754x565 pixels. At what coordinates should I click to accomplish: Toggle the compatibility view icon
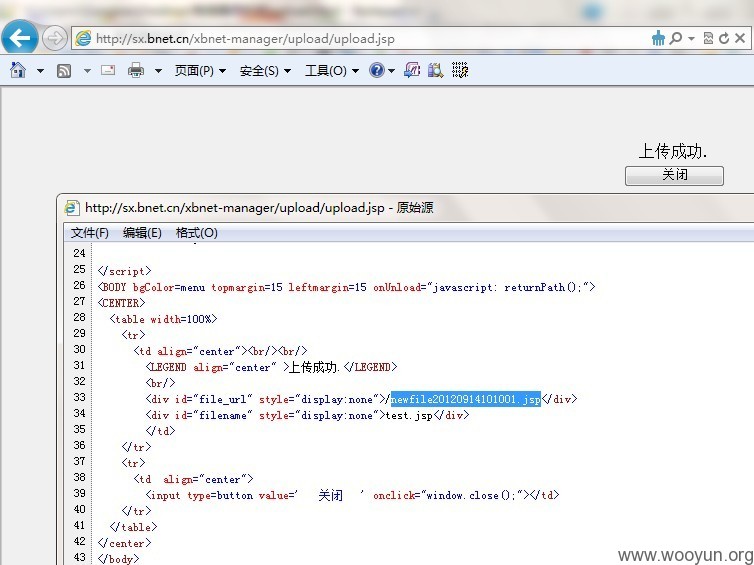click(x=708, y=38)
